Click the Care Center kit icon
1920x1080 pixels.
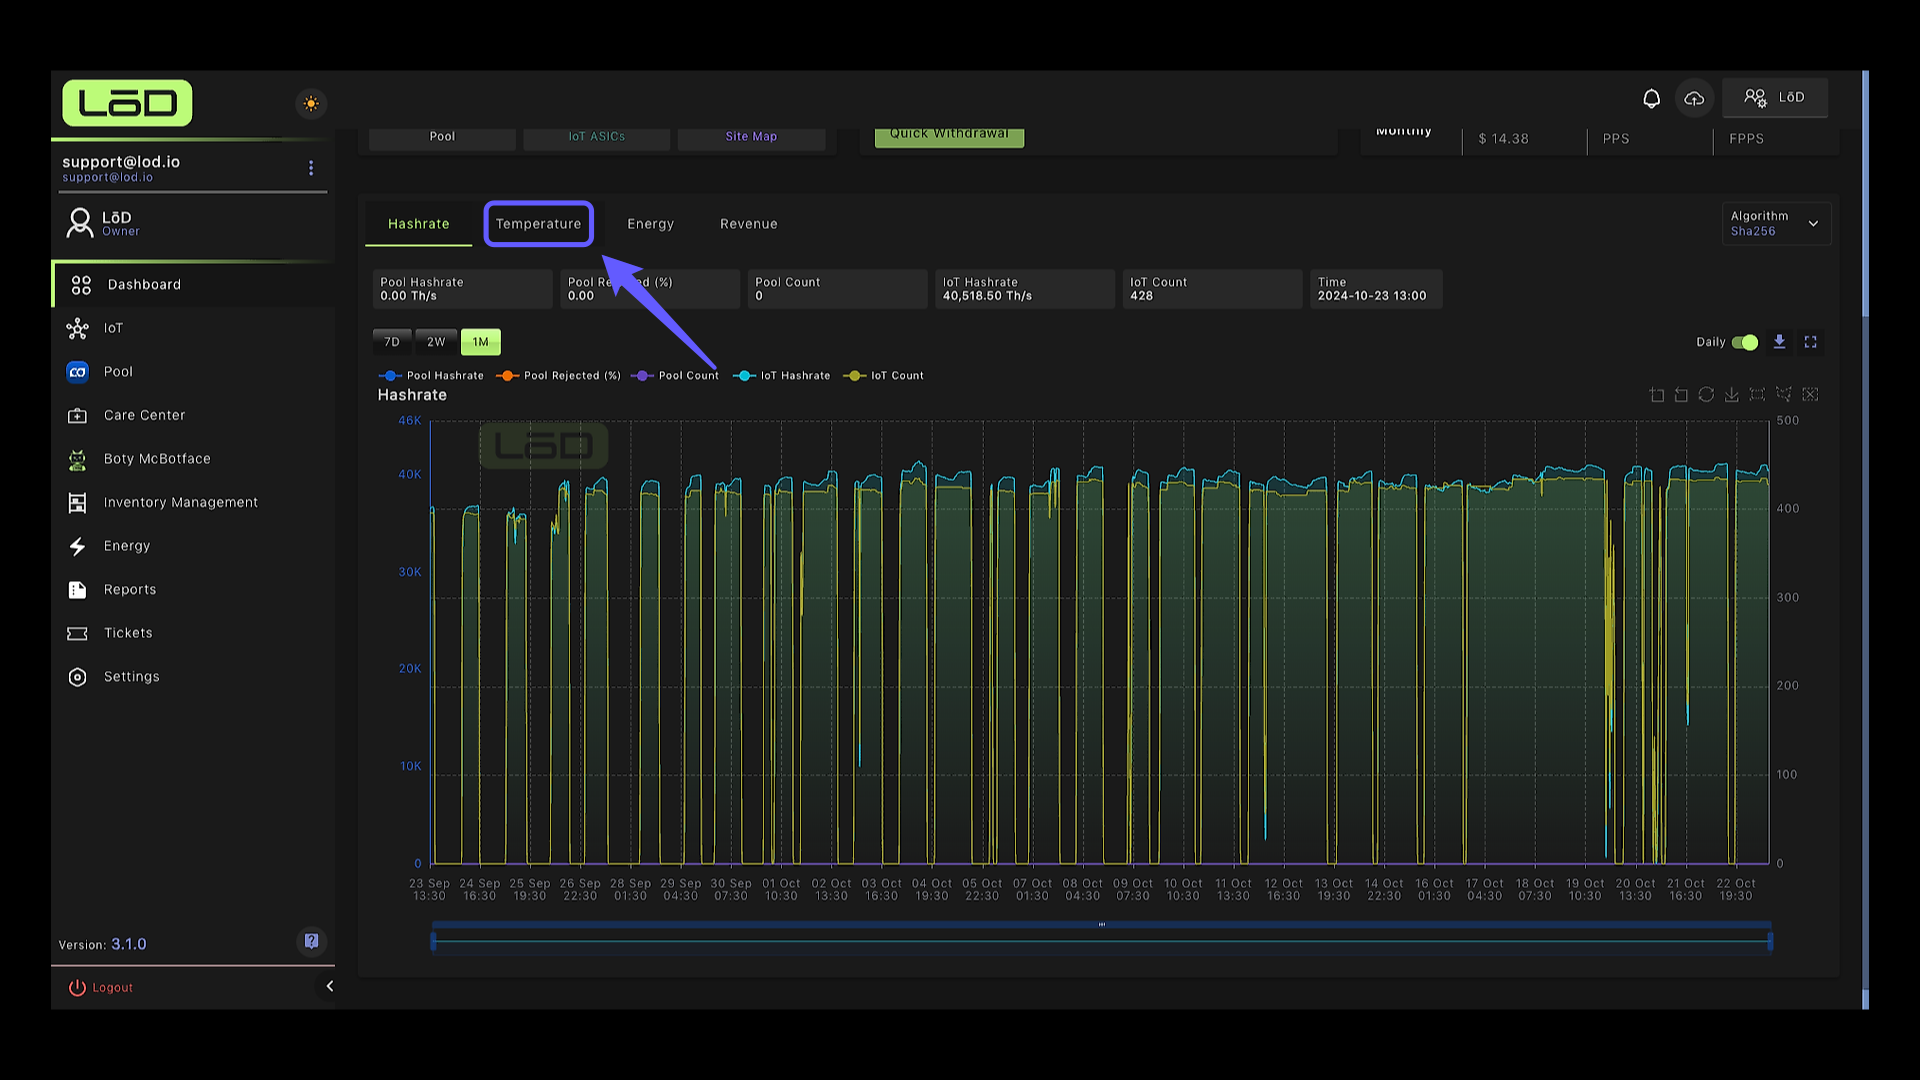point(77,415)
